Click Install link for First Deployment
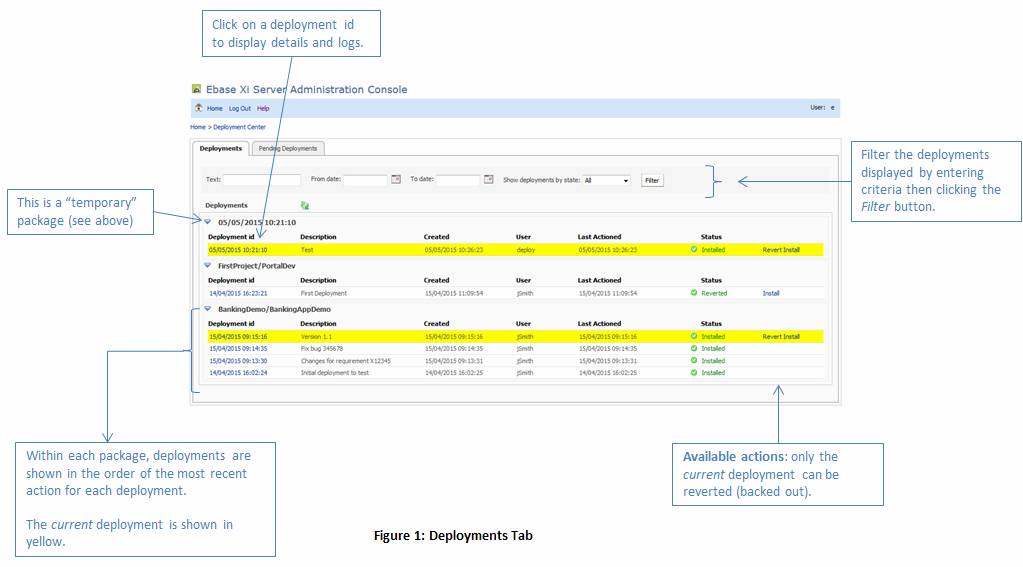The height and width of the screenshot is (567, 1023). 770,294
